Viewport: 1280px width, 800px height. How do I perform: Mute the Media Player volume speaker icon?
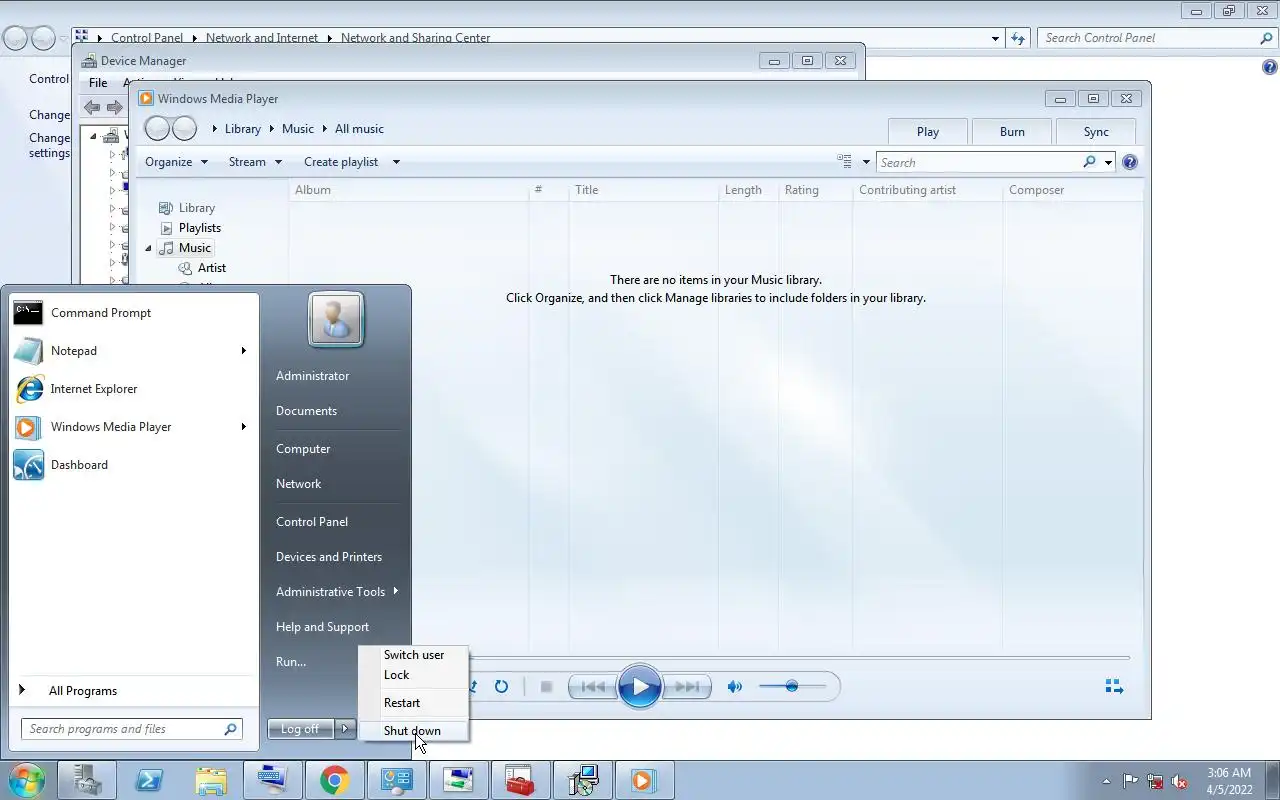(735, 687)
